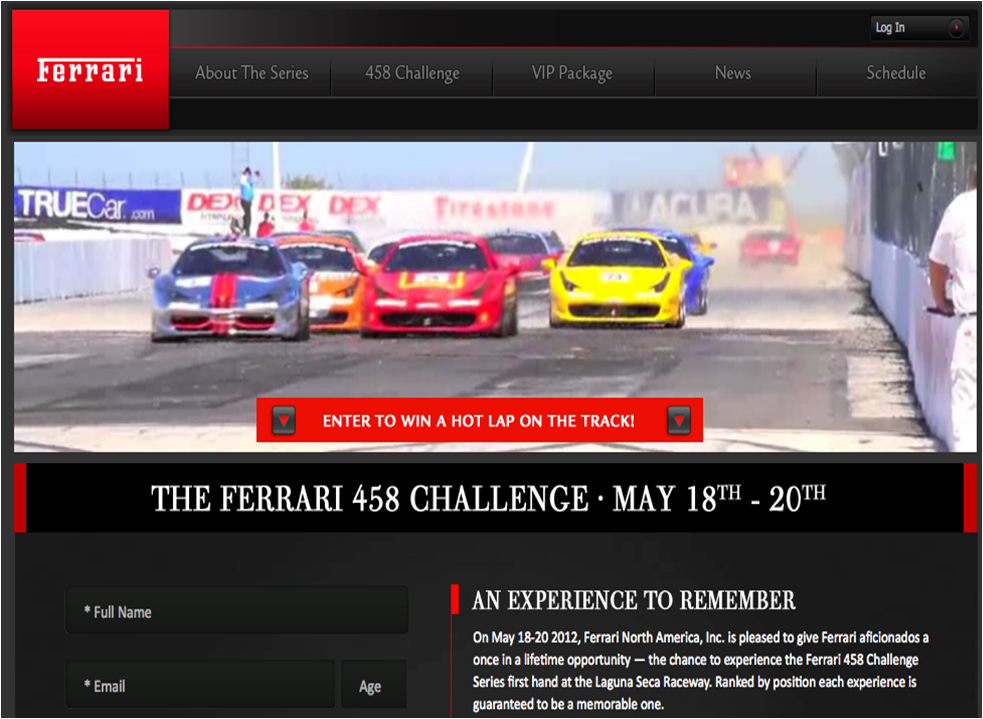Click the silver-blue Ferrari with red stripes
Image resolution: width=983 pixels, height=719 pixels.
pyautogui.click(x=228, y=291)
